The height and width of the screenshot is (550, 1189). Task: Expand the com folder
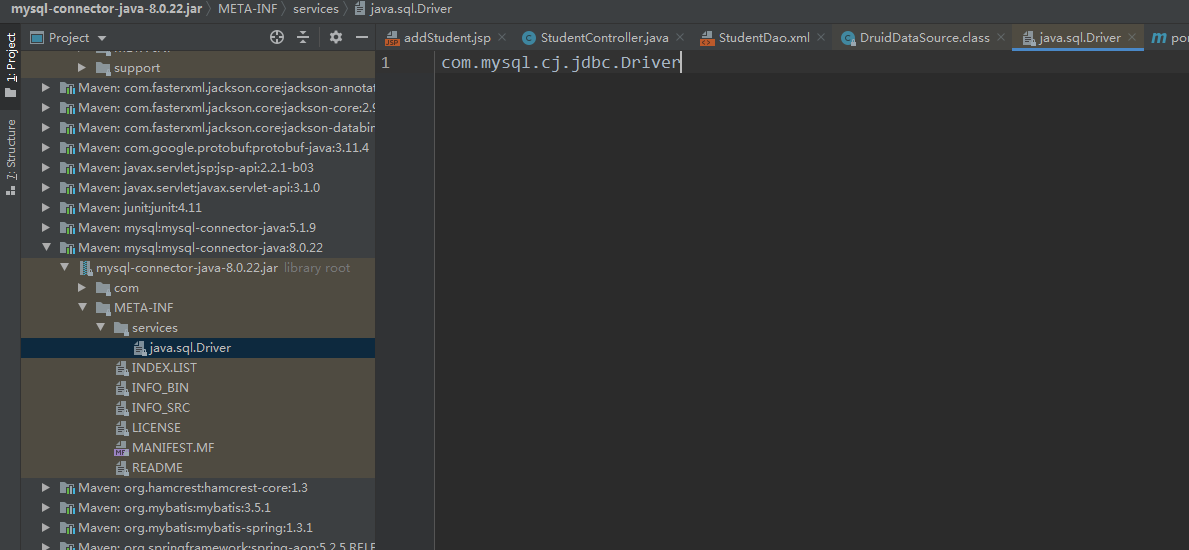pyautogui.click(x=82, y=288)
